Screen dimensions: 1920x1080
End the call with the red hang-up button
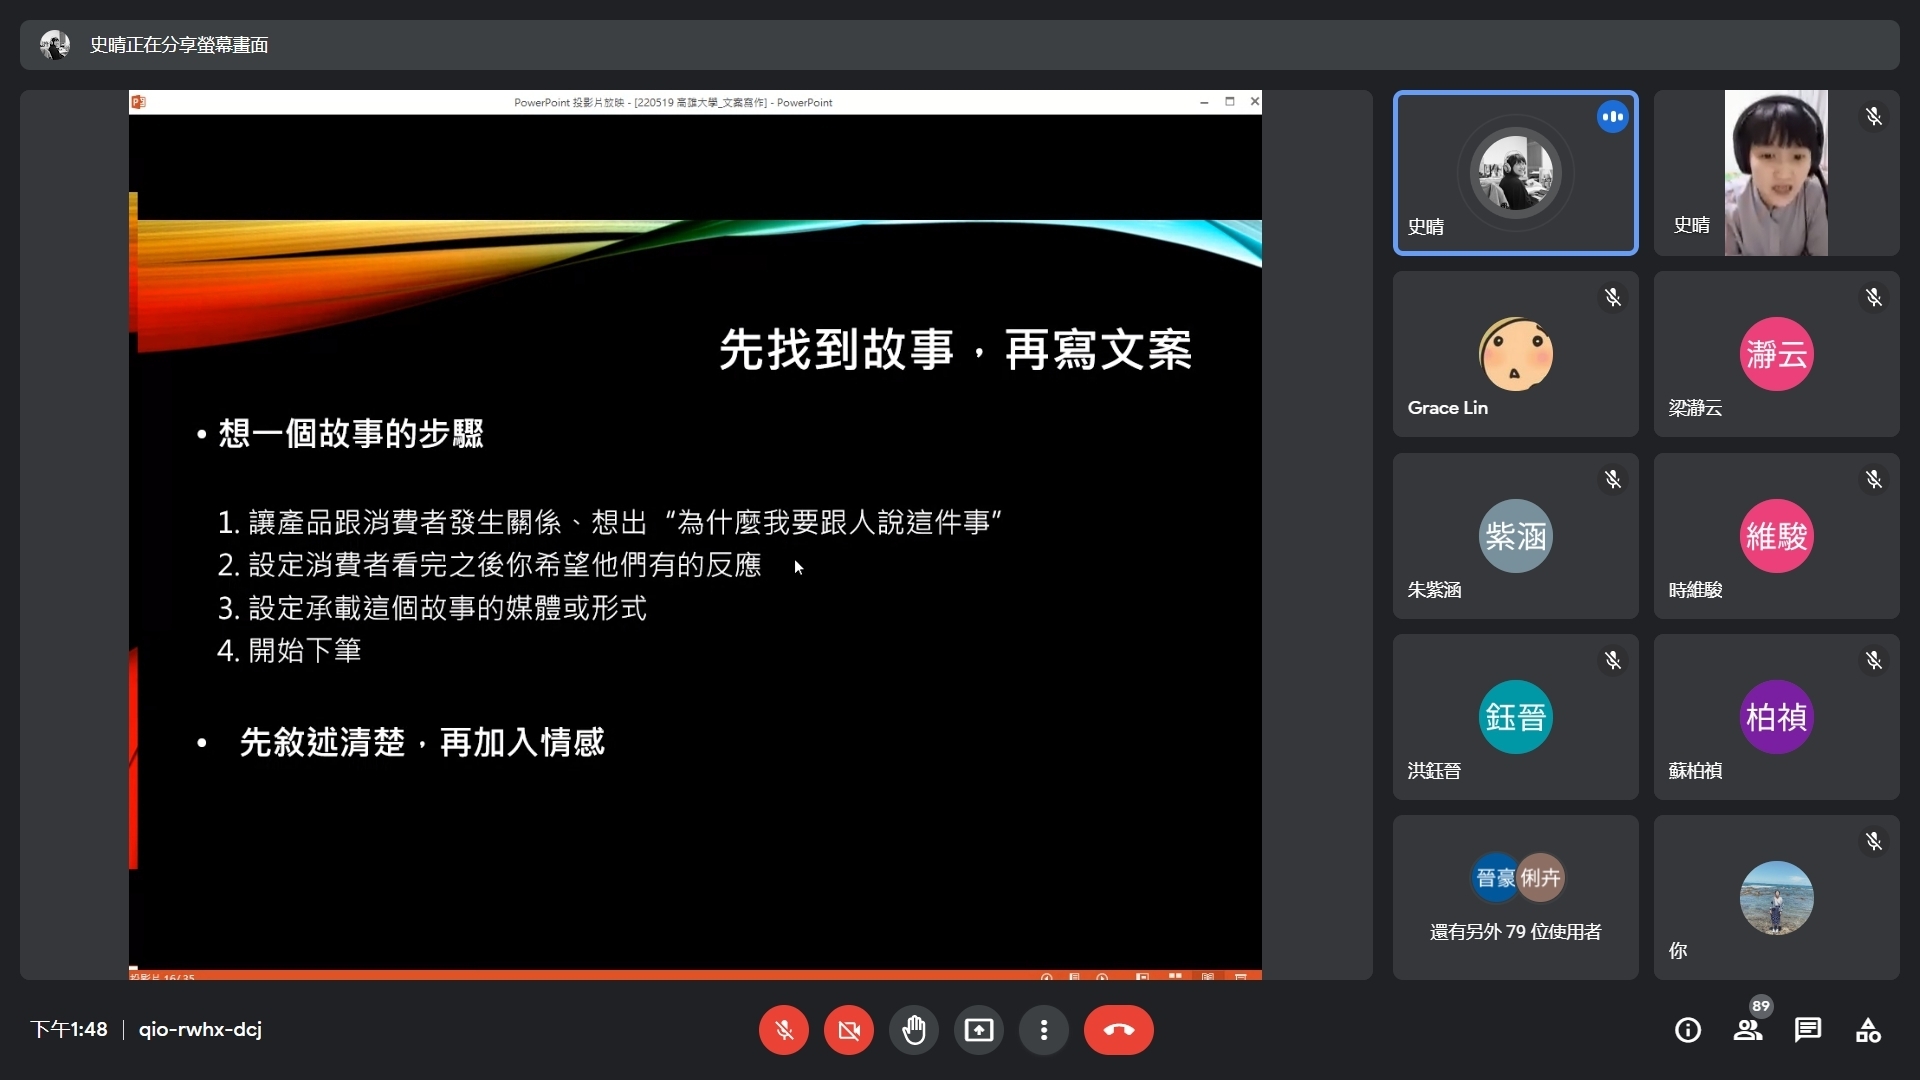click(x=1118, y=1029)
